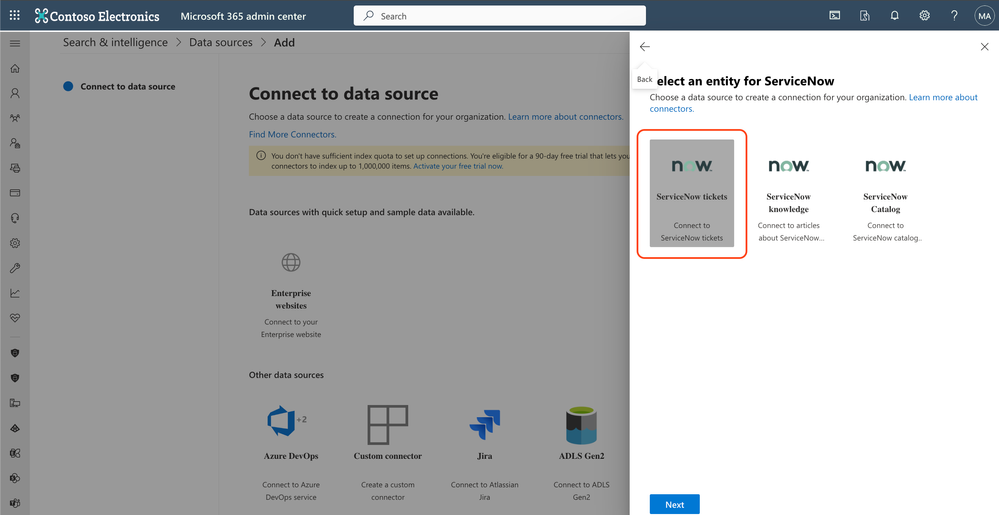
Task: Open Users icon in sidebar
Action: tap(15, 93)
